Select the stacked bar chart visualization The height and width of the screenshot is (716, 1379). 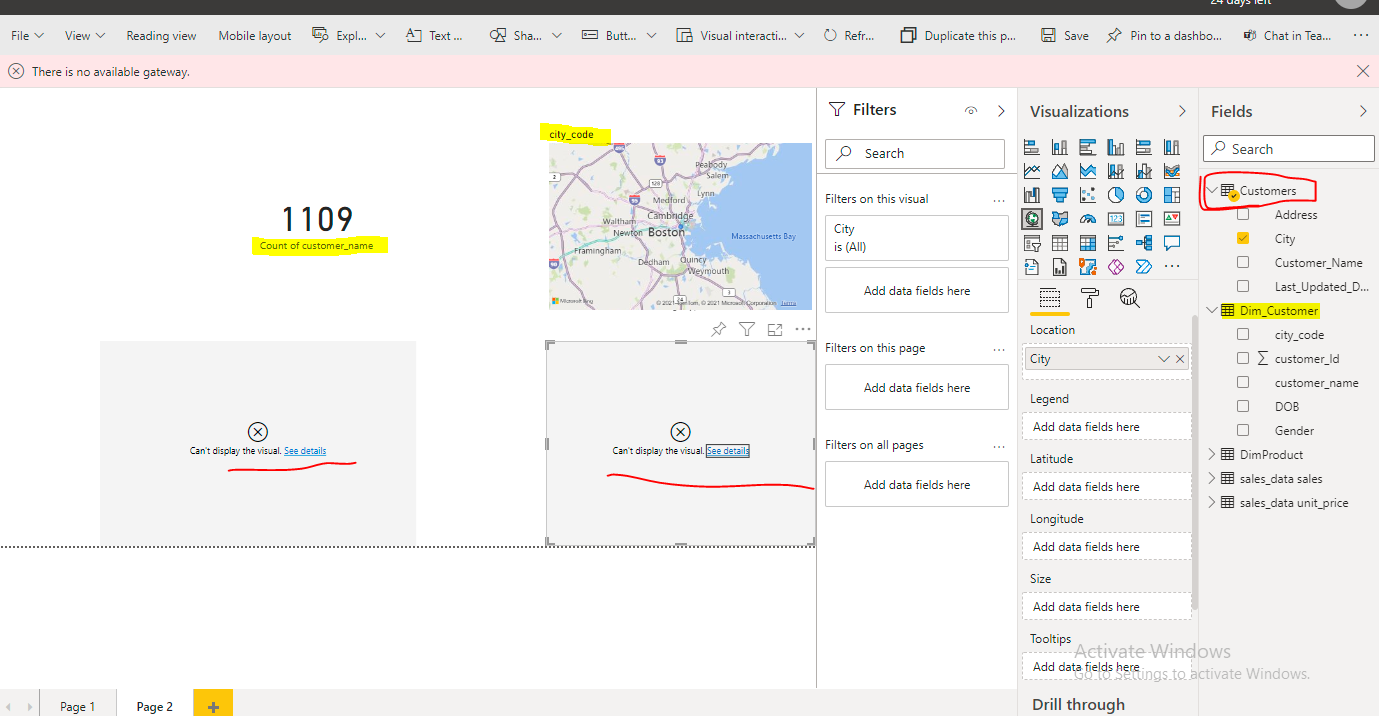[x=1032, y=147]
